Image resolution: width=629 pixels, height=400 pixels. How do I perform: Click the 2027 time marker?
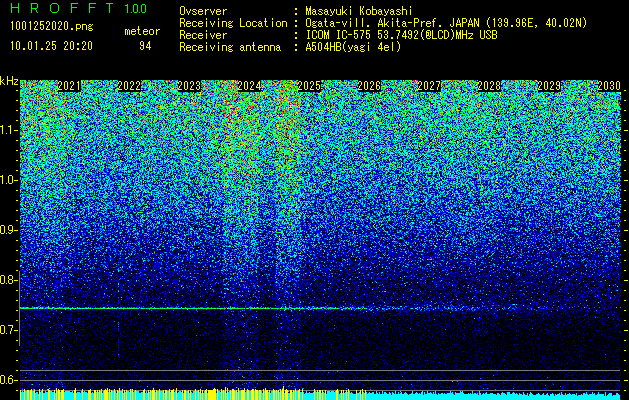coord(429,86)
